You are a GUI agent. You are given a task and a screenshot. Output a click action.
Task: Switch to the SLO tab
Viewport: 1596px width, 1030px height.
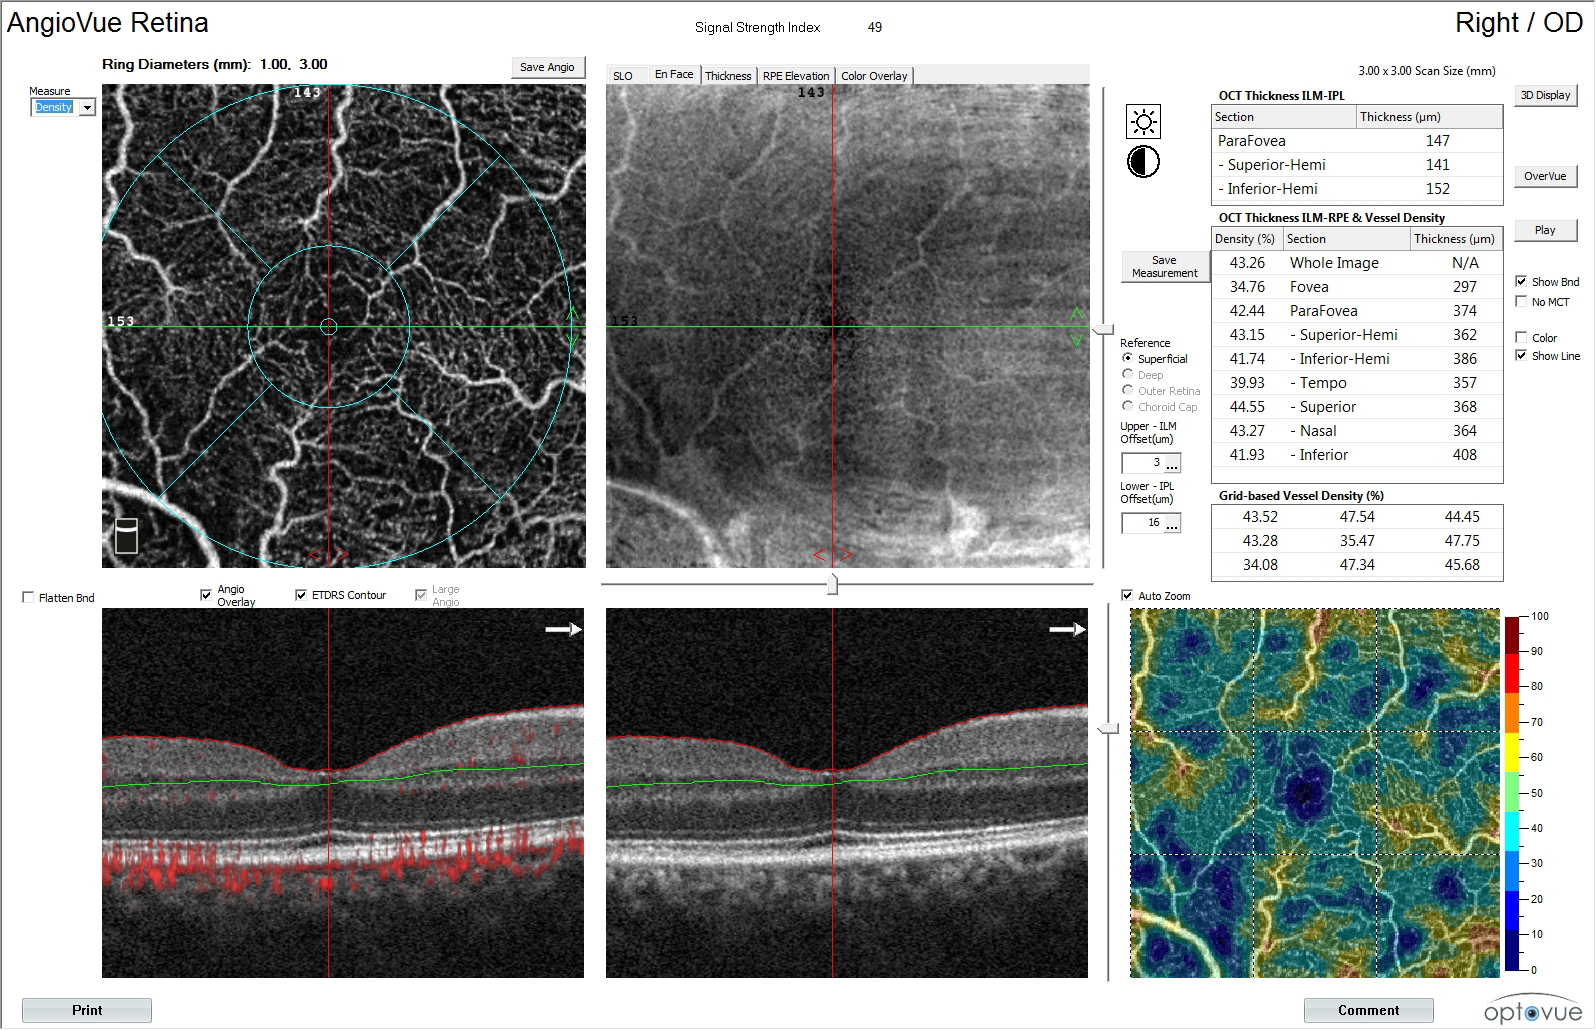[x=623, y=76]
